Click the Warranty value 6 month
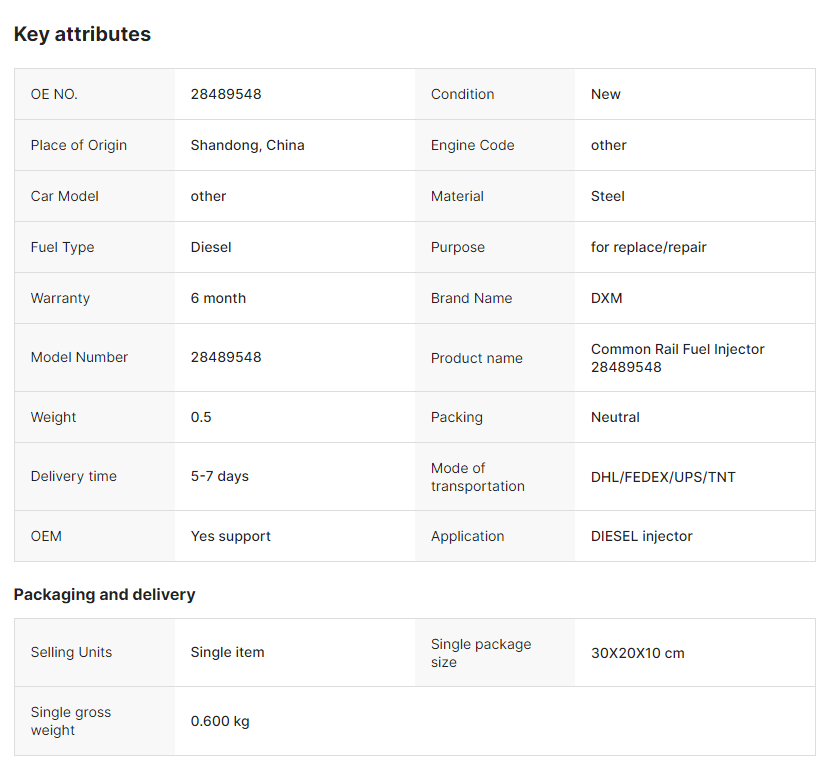The height and width of the screenshot is (773, 825). [218, 298]
